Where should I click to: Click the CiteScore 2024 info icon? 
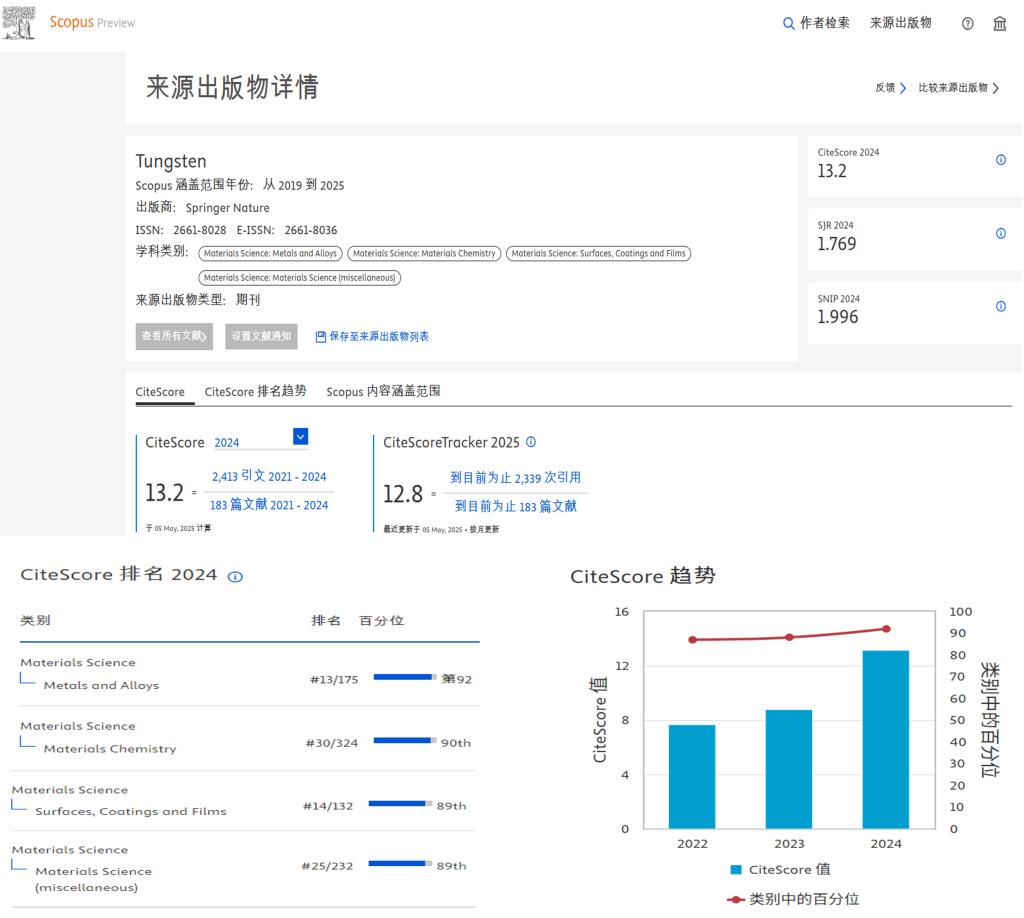(x=1000, y=159)
